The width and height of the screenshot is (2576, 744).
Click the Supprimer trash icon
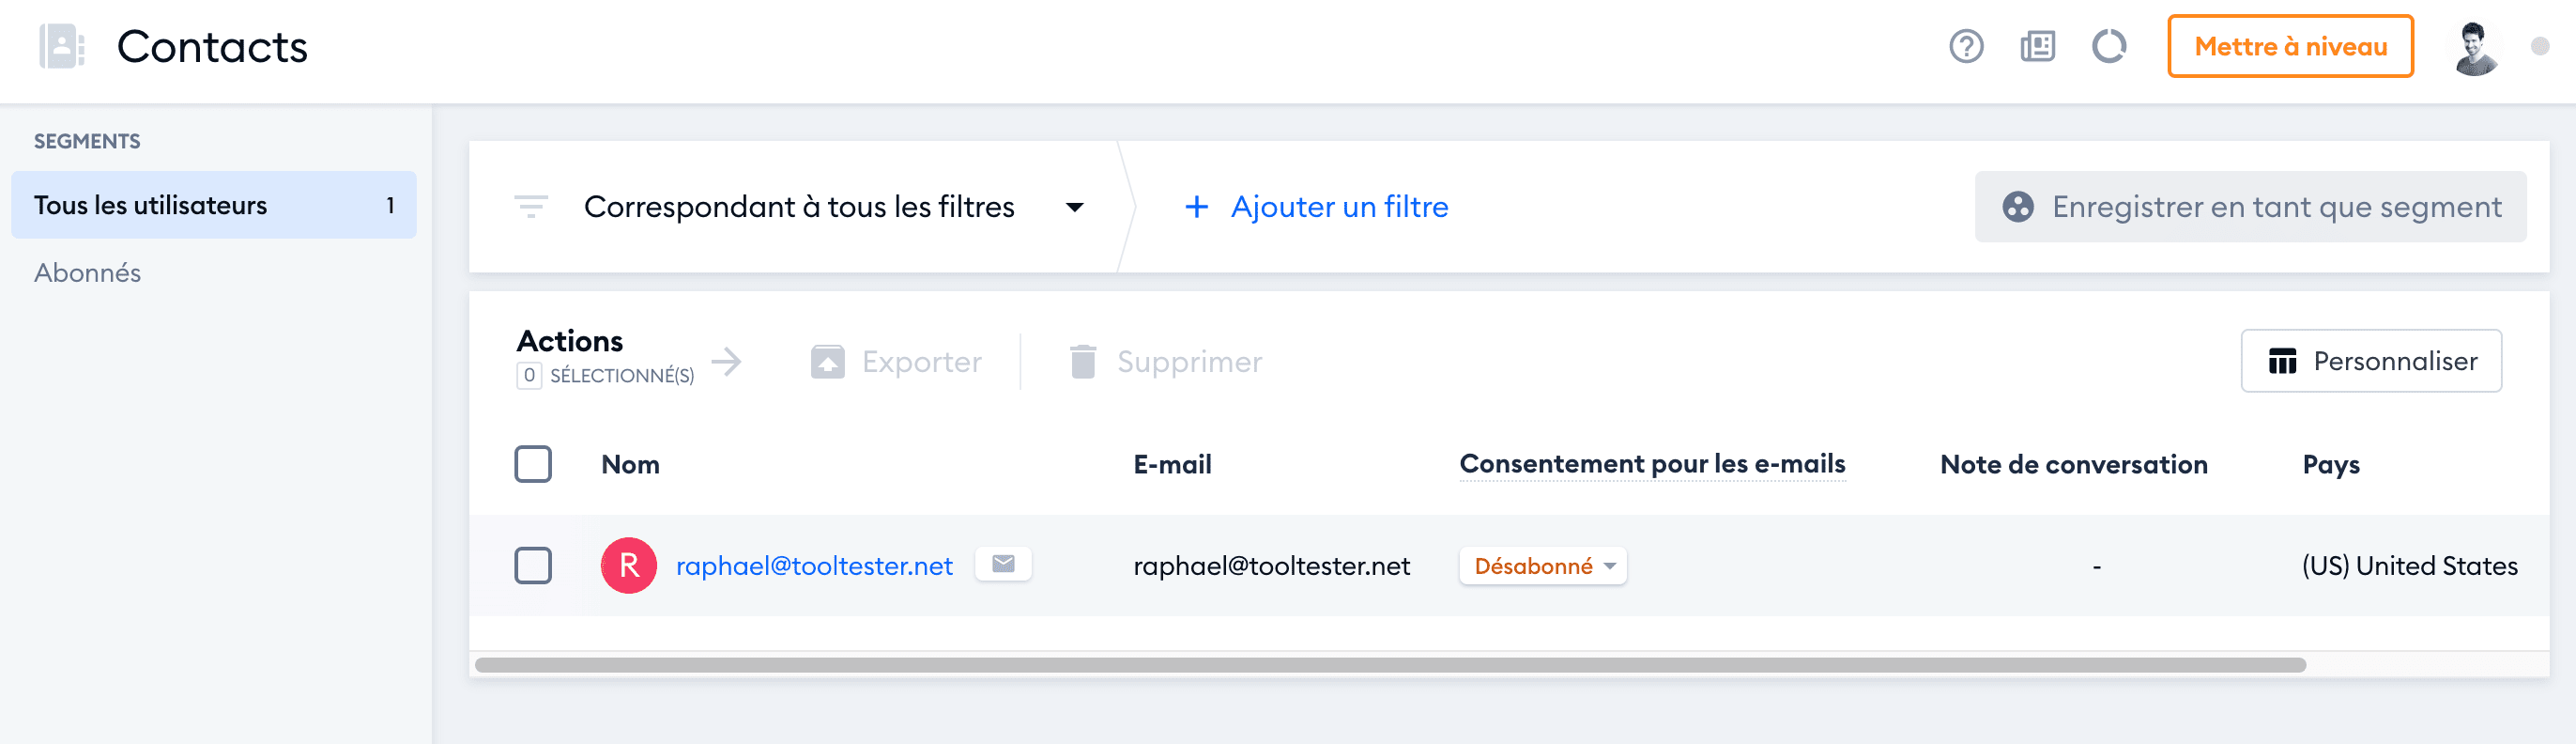click(x=1083, y=361)
